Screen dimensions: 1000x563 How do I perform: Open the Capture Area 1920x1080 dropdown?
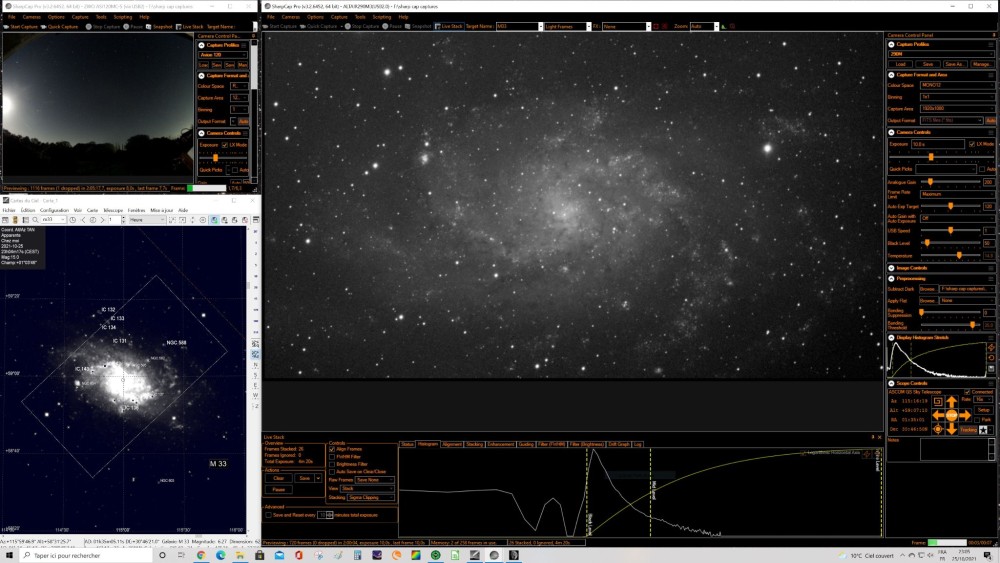click(957, 108)
